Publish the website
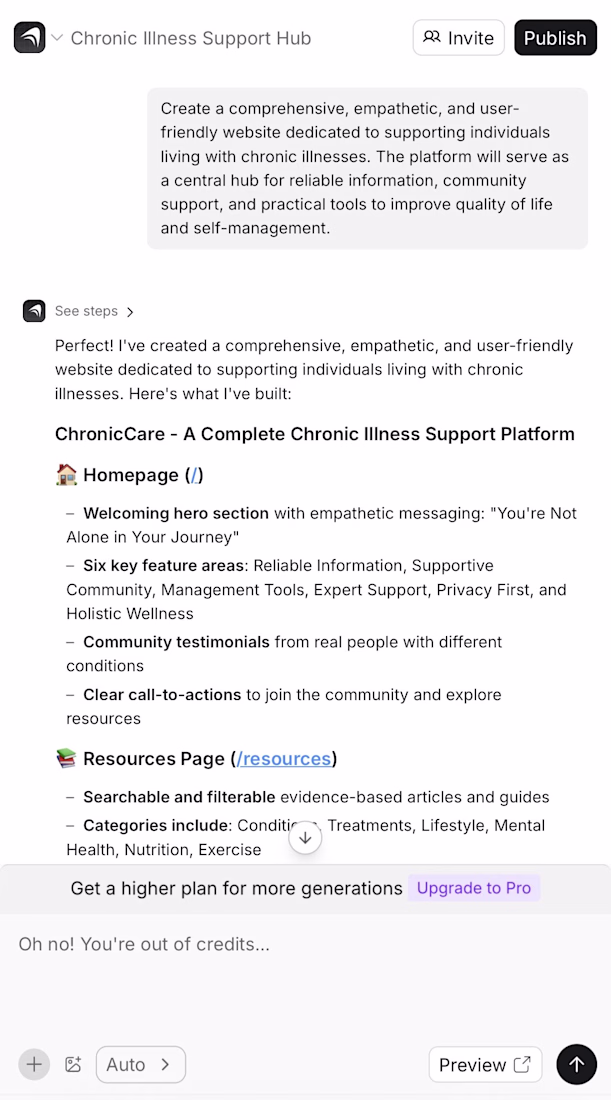The width and height of the screenshot is (611, 1100). tap(555, 38)
